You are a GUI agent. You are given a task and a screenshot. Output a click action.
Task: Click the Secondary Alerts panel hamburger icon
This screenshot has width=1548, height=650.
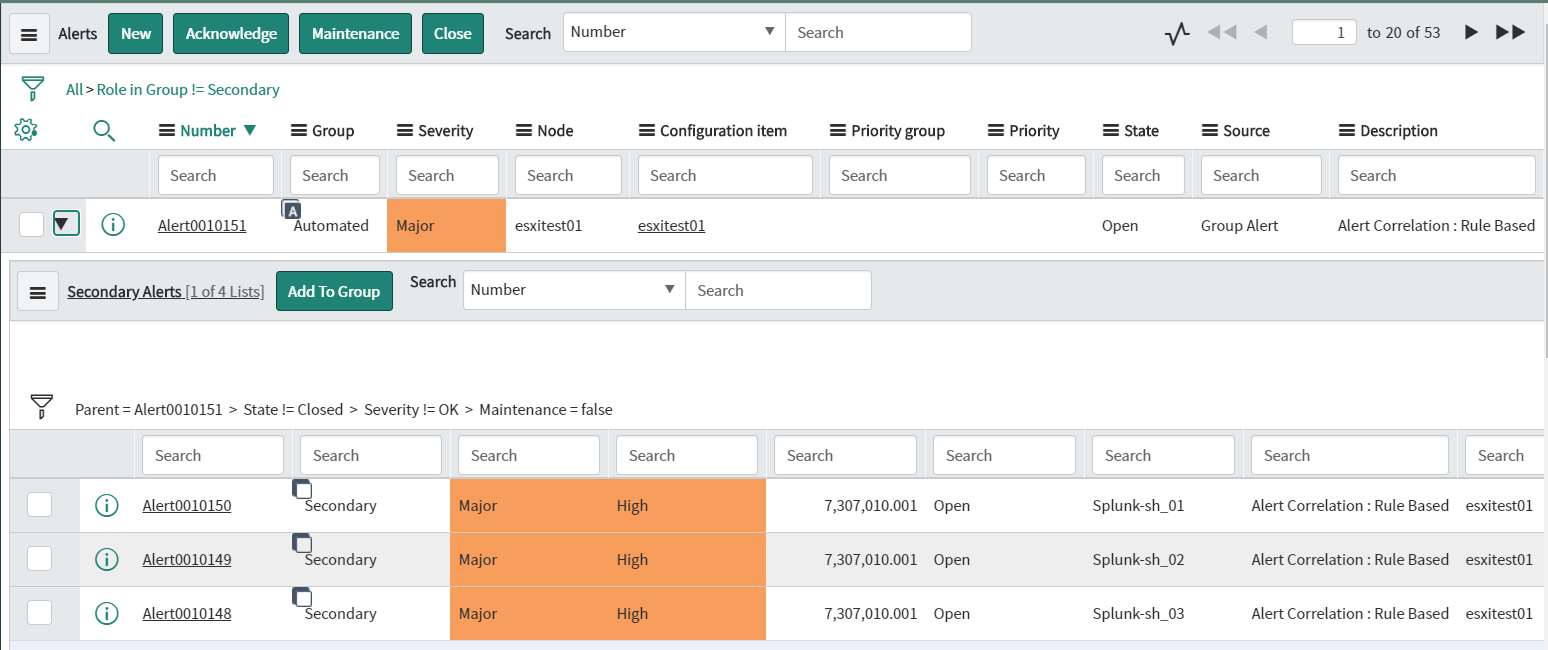(x=38, y=291)
